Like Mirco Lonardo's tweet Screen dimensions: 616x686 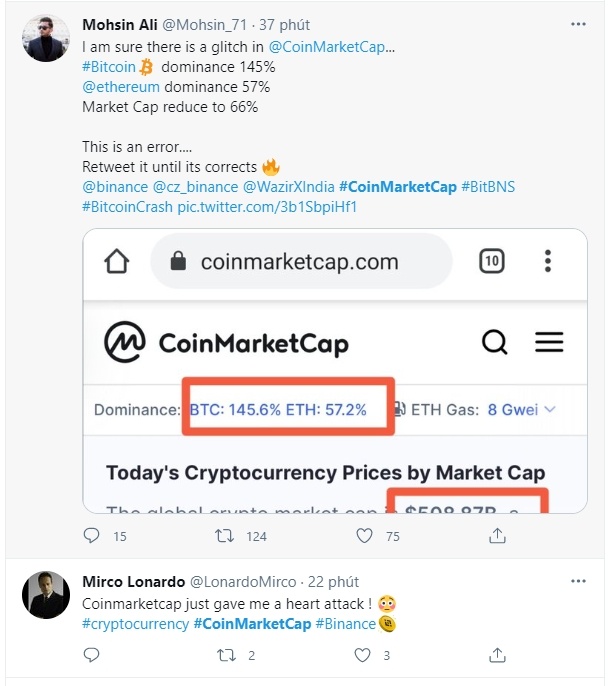[365, 655]
